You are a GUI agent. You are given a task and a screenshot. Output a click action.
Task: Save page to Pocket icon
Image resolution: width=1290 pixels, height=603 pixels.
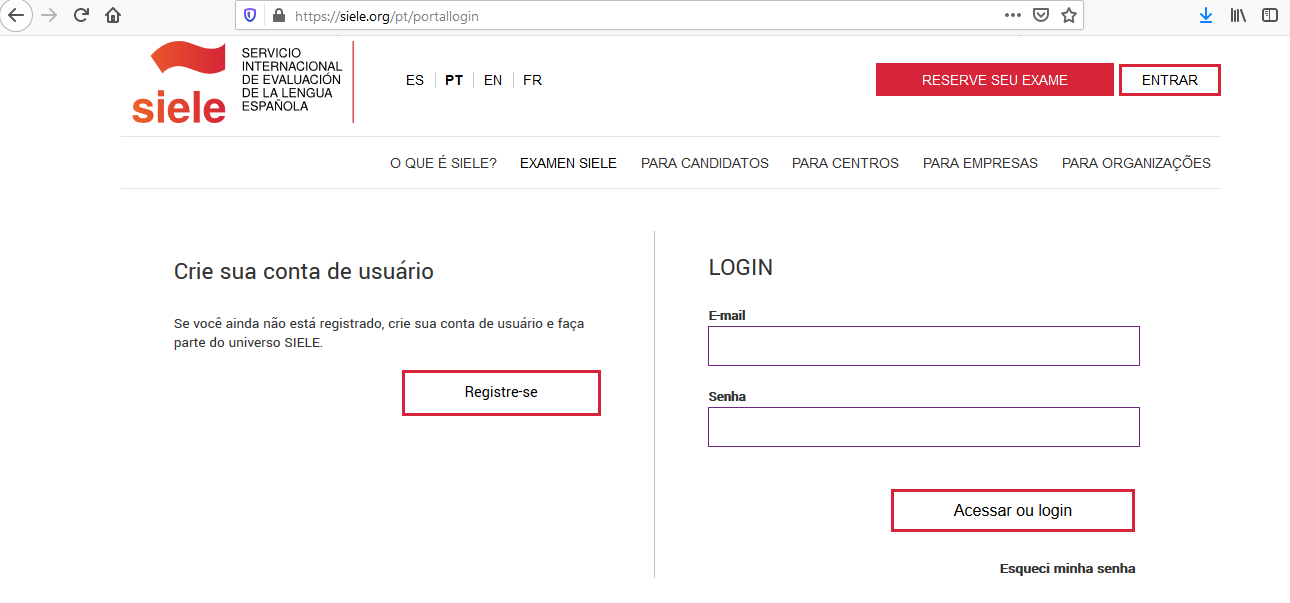[1041, 15]
